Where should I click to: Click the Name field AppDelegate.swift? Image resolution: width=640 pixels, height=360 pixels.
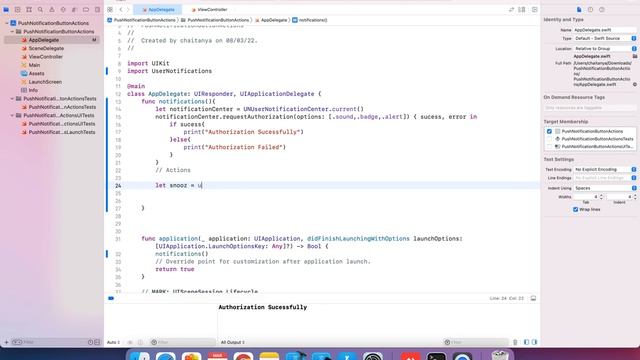(604, 30)
